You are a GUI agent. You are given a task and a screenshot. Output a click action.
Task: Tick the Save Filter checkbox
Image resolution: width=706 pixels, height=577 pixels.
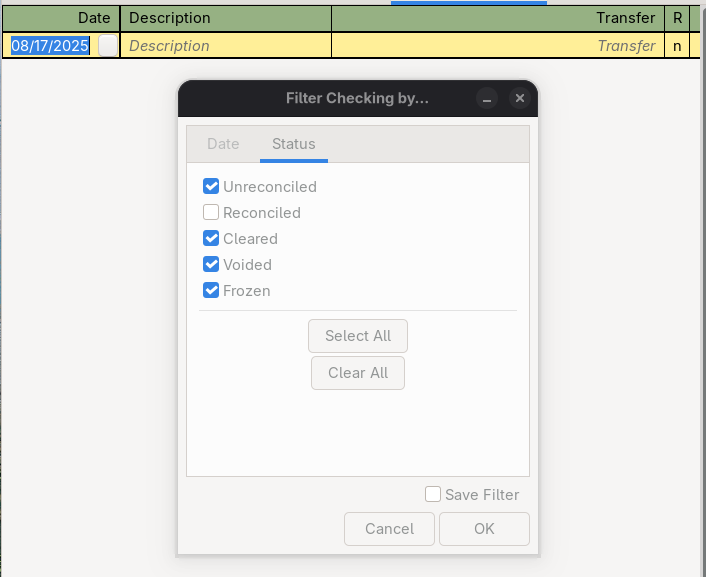[x=433, y=494]
